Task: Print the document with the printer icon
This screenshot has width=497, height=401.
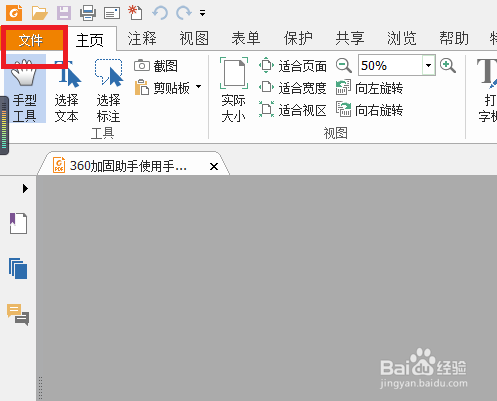Action: [88, 13]
